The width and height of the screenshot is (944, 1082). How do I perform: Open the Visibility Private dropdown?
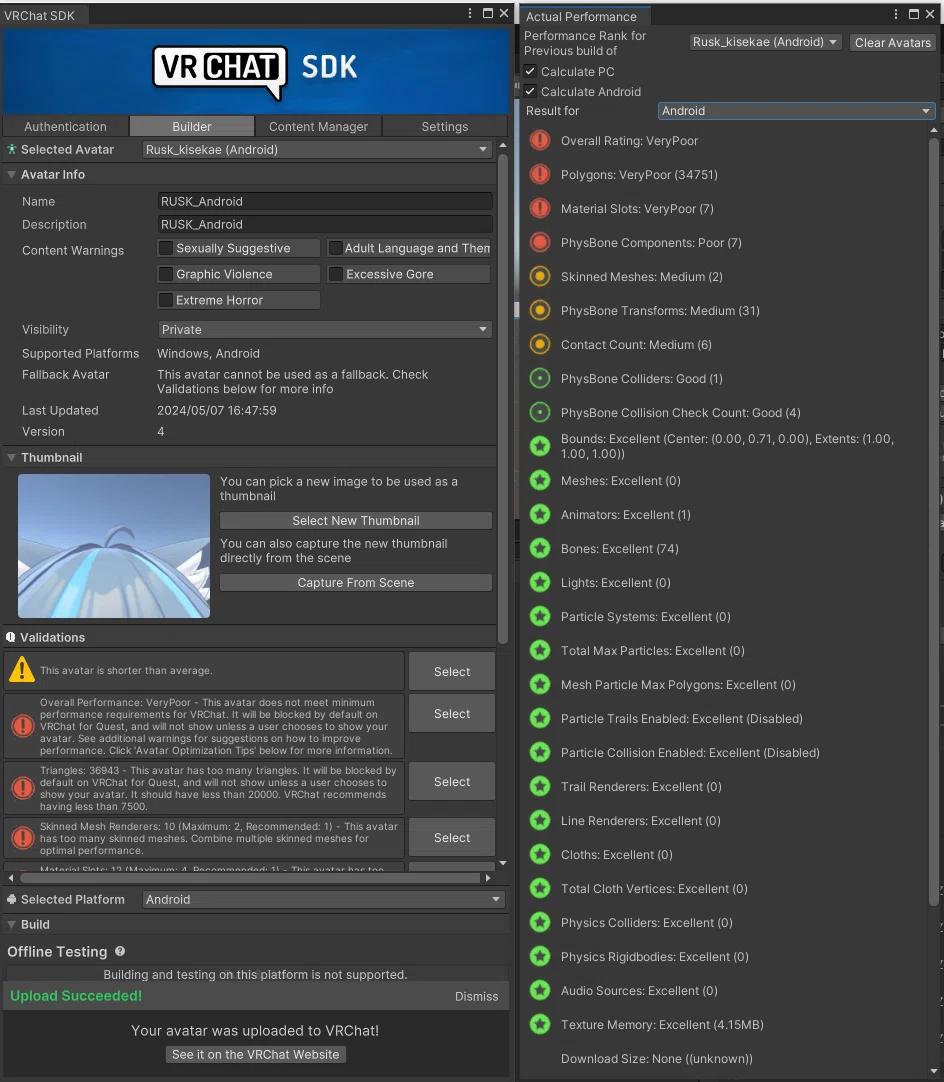point(325,330)
